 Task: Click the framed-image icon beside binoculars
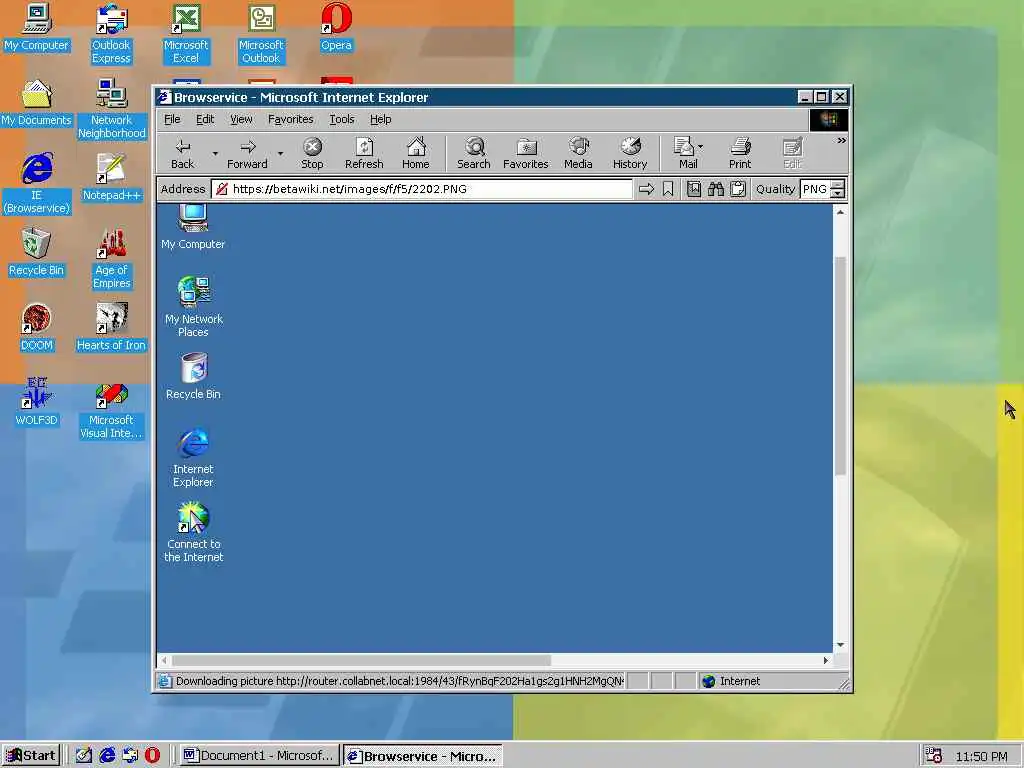tap(694, 189)
